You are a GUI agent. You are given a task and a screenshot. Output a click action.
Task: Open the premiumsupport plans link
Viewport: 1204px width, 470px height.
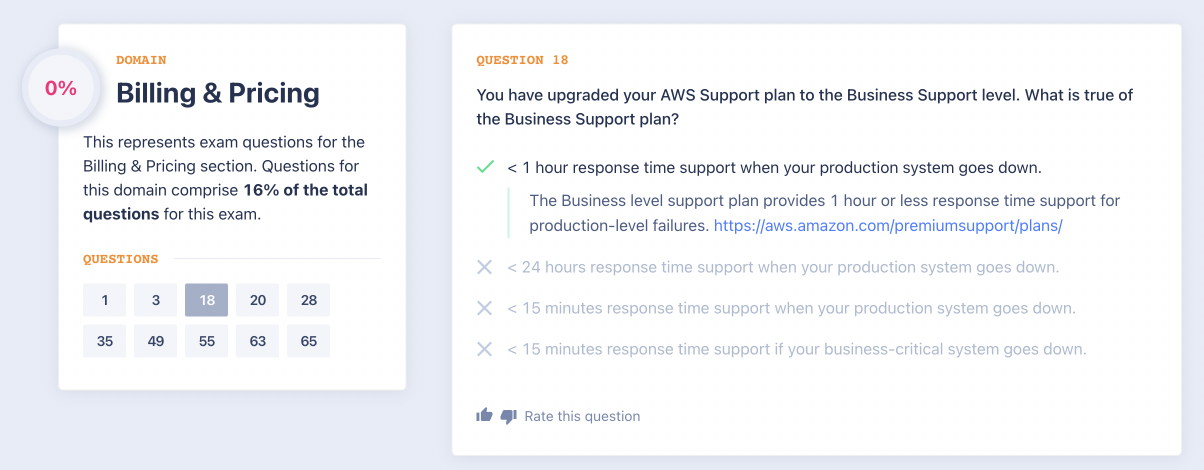tap(887, 226)
